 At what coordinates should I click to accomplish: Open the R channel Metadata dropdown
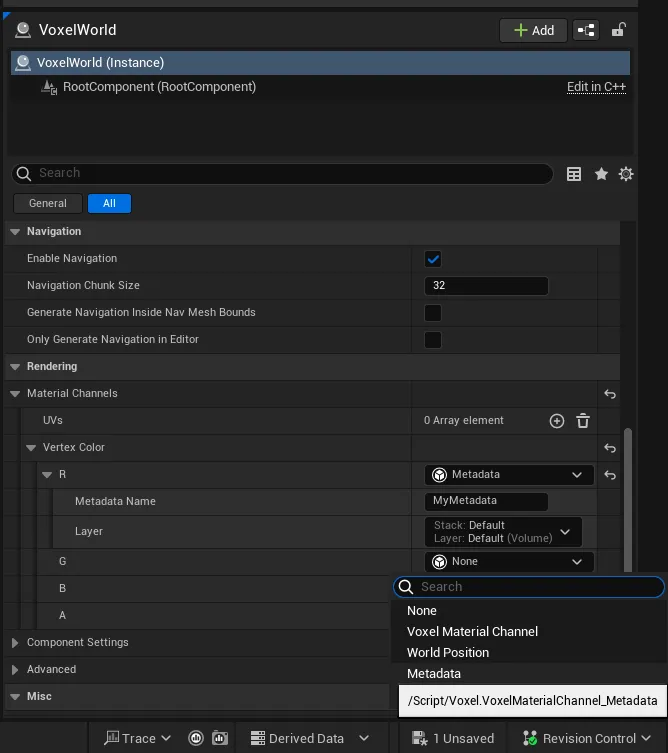pyautogui.click(x=508, y=475)
